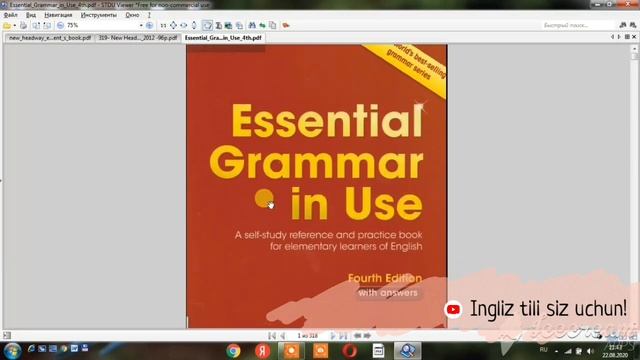
Task: Click the quick search field
Action: coord(578,25)
